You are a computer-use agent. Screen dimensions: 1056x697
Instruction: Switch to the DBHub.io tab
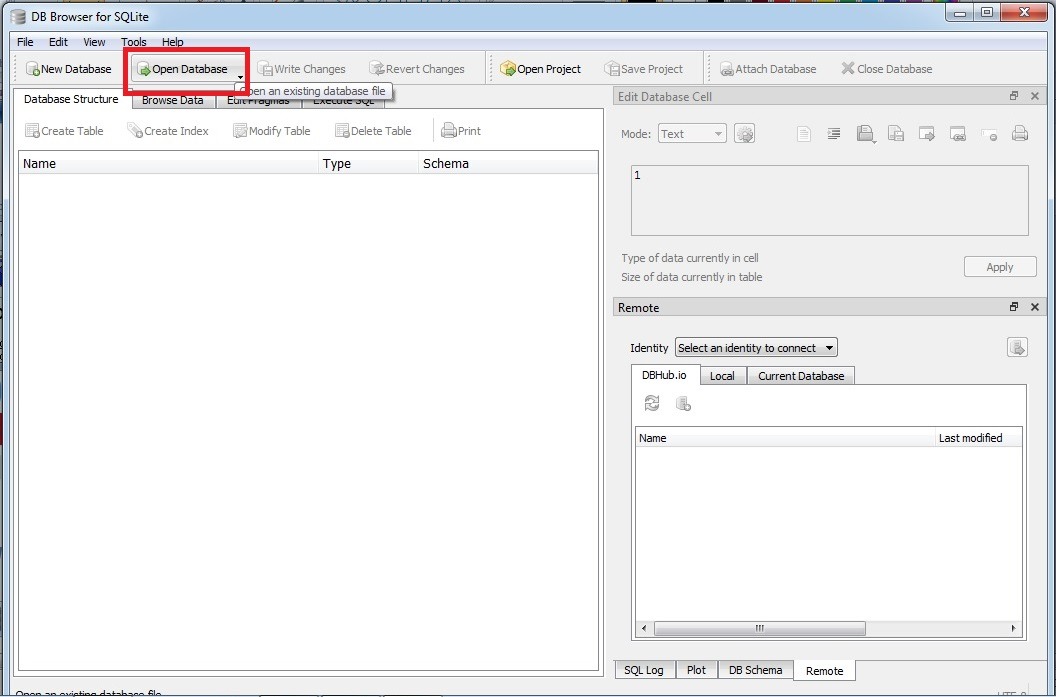[664, 375]
